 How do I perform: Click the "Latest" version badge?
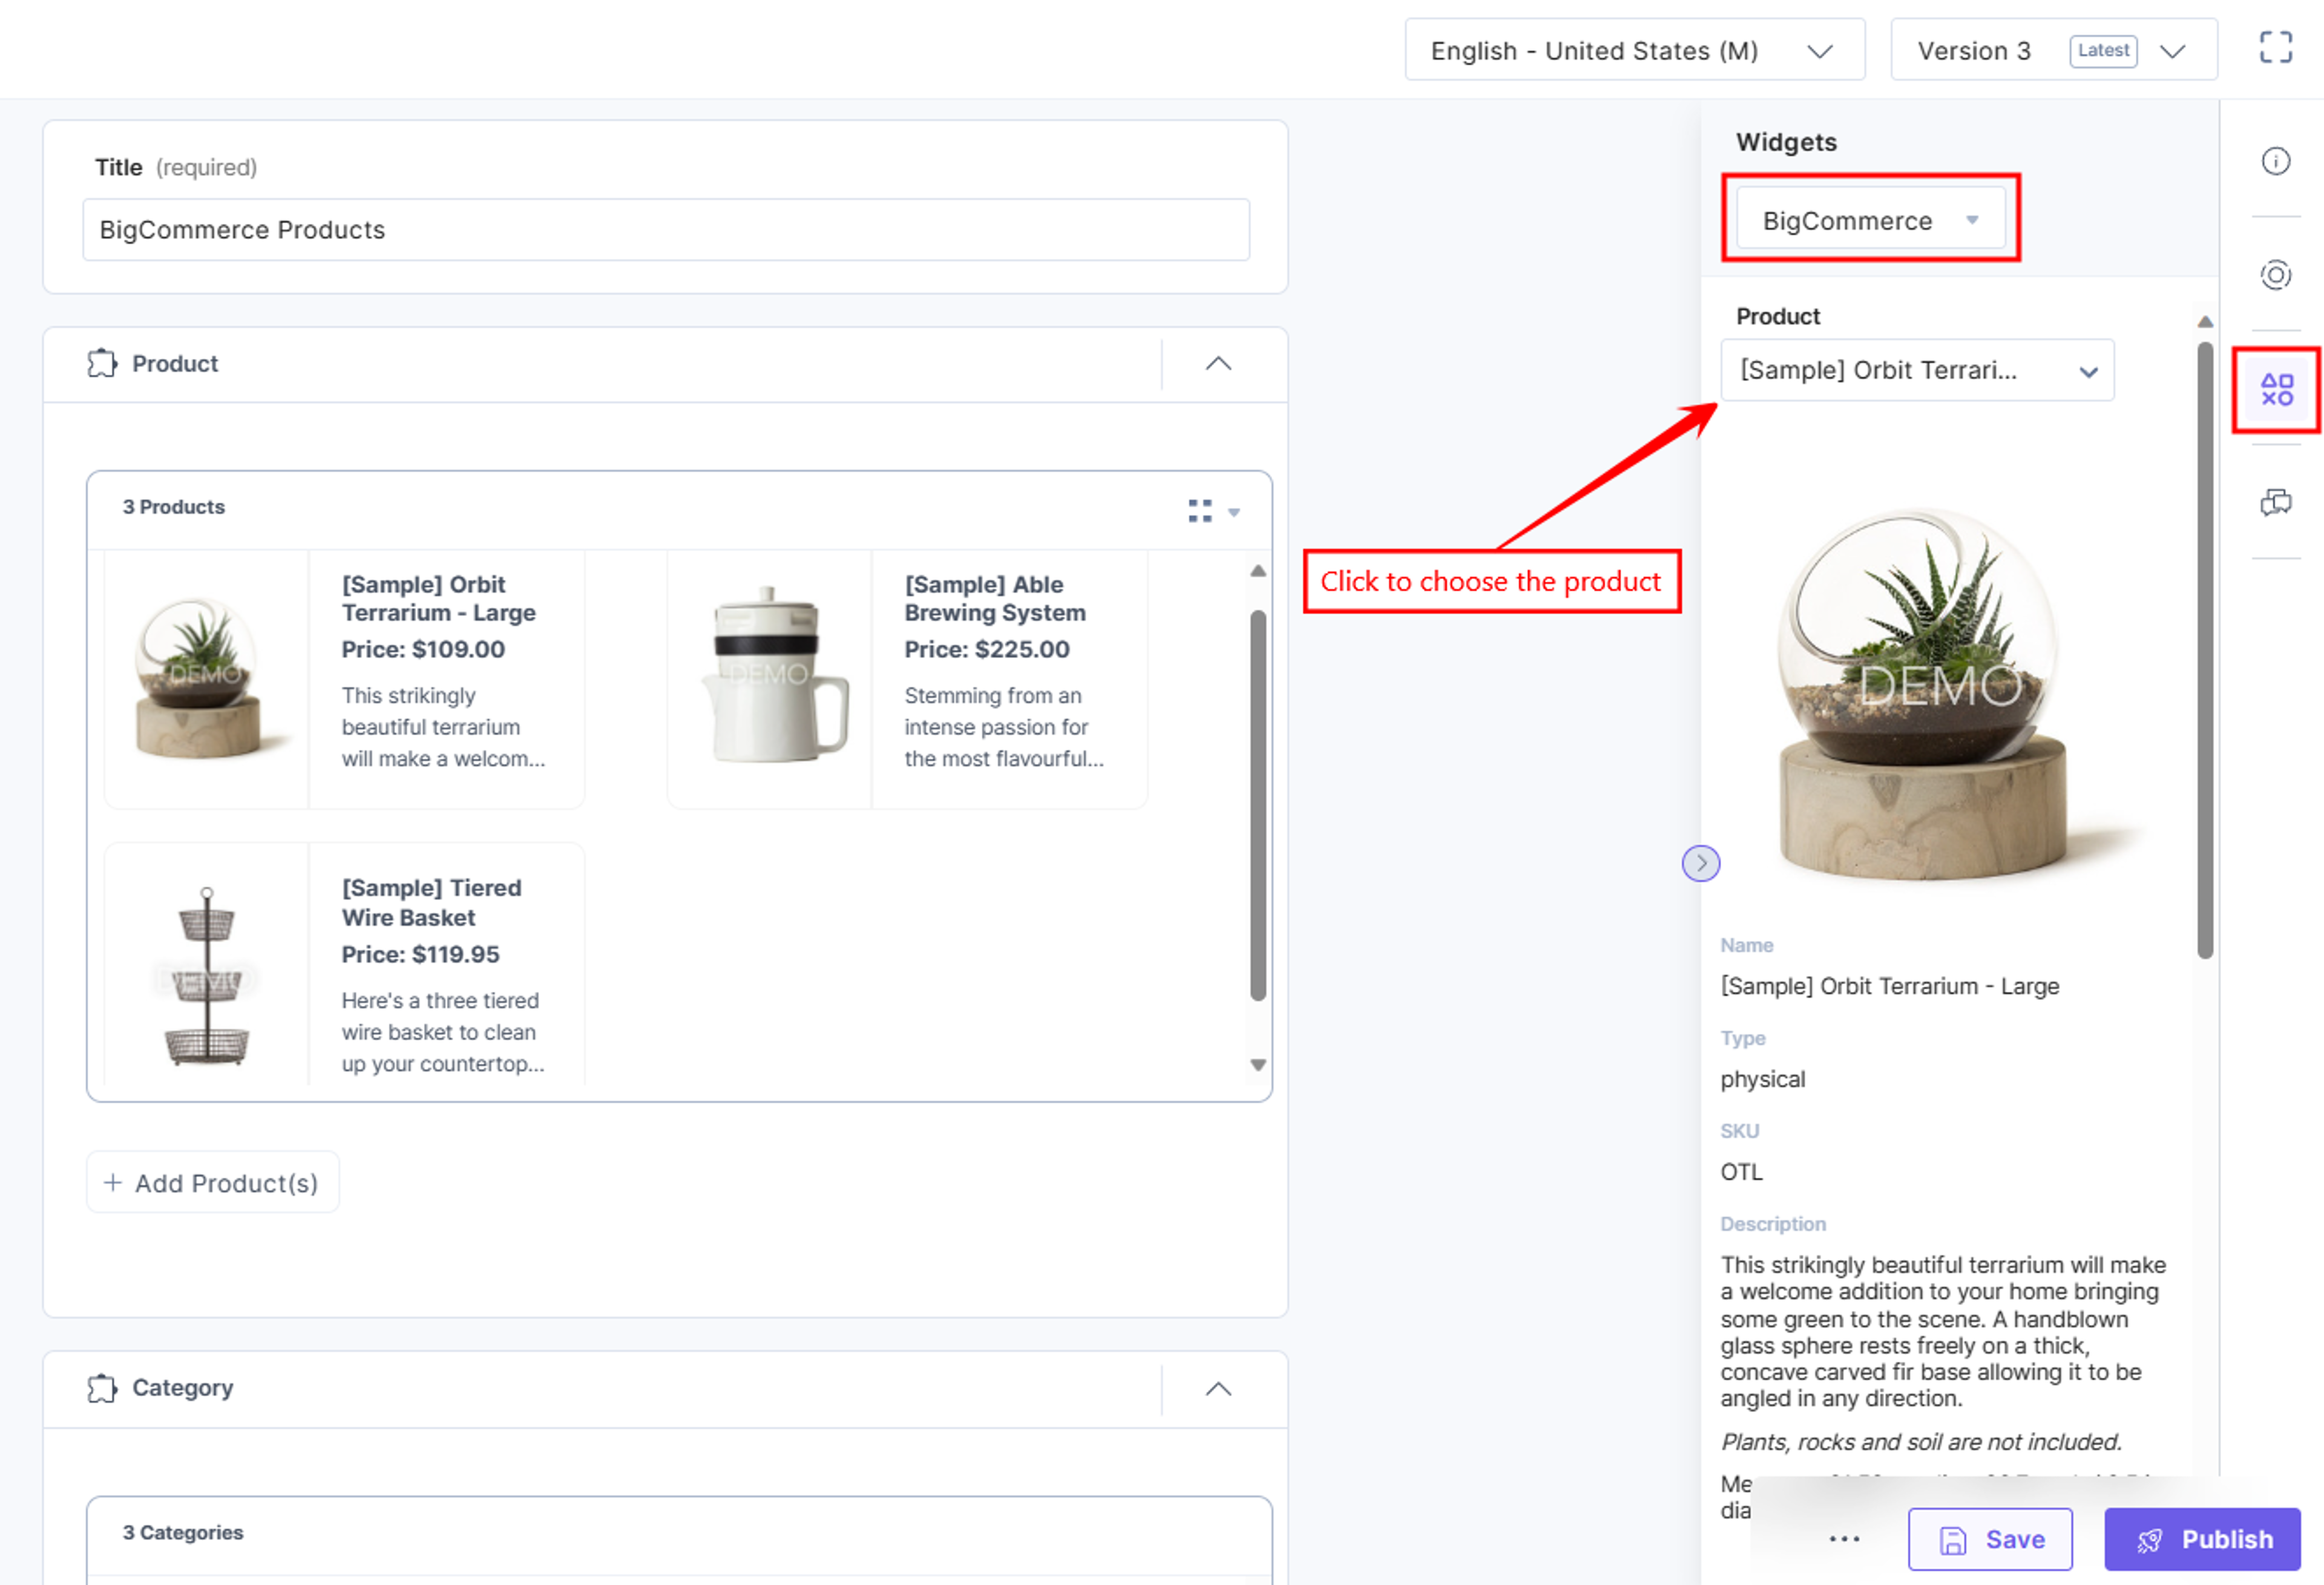tap(2102, 50)
